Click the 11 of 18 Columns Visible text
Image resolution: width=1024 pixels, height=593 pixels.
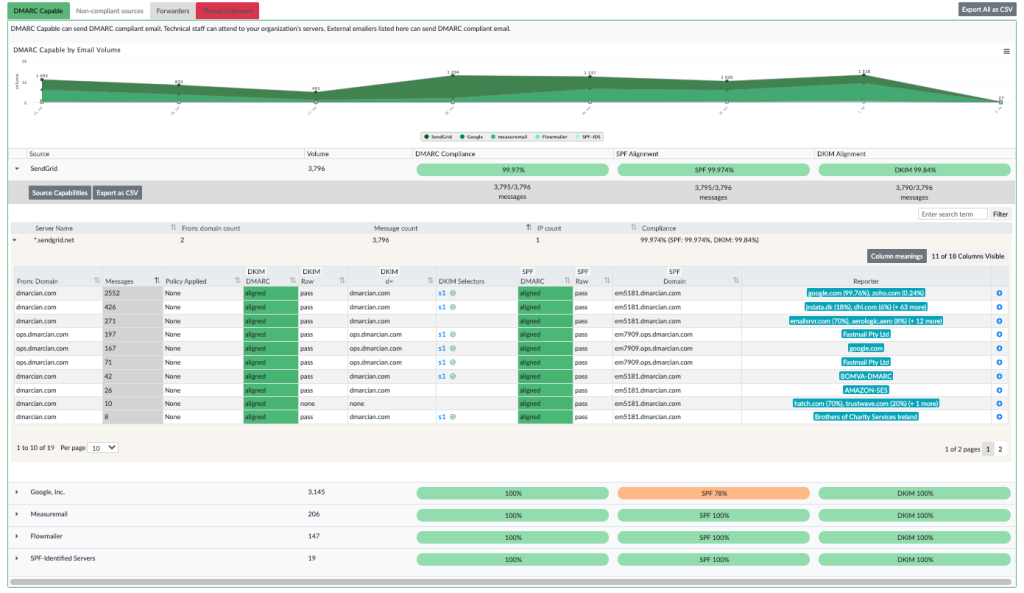click(x=968, y=256)
